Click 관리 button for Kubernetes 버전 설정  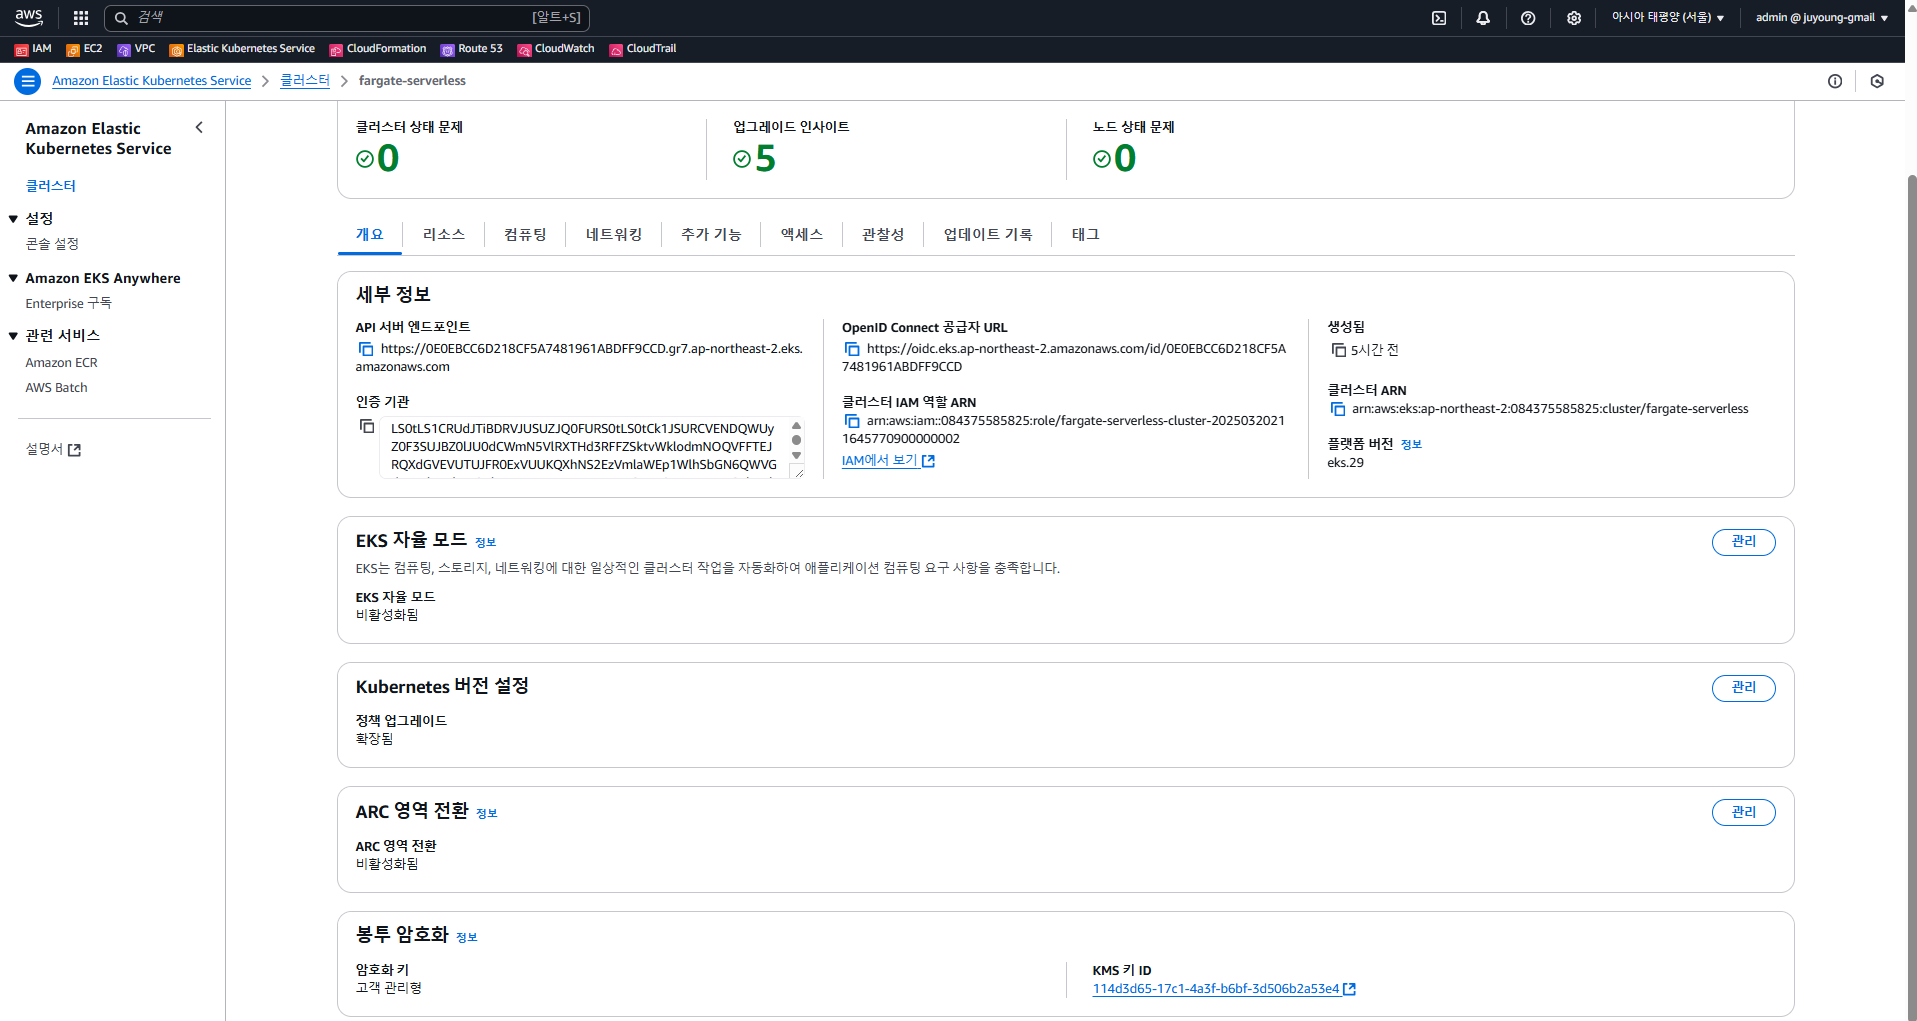(x=1744, y=688)
